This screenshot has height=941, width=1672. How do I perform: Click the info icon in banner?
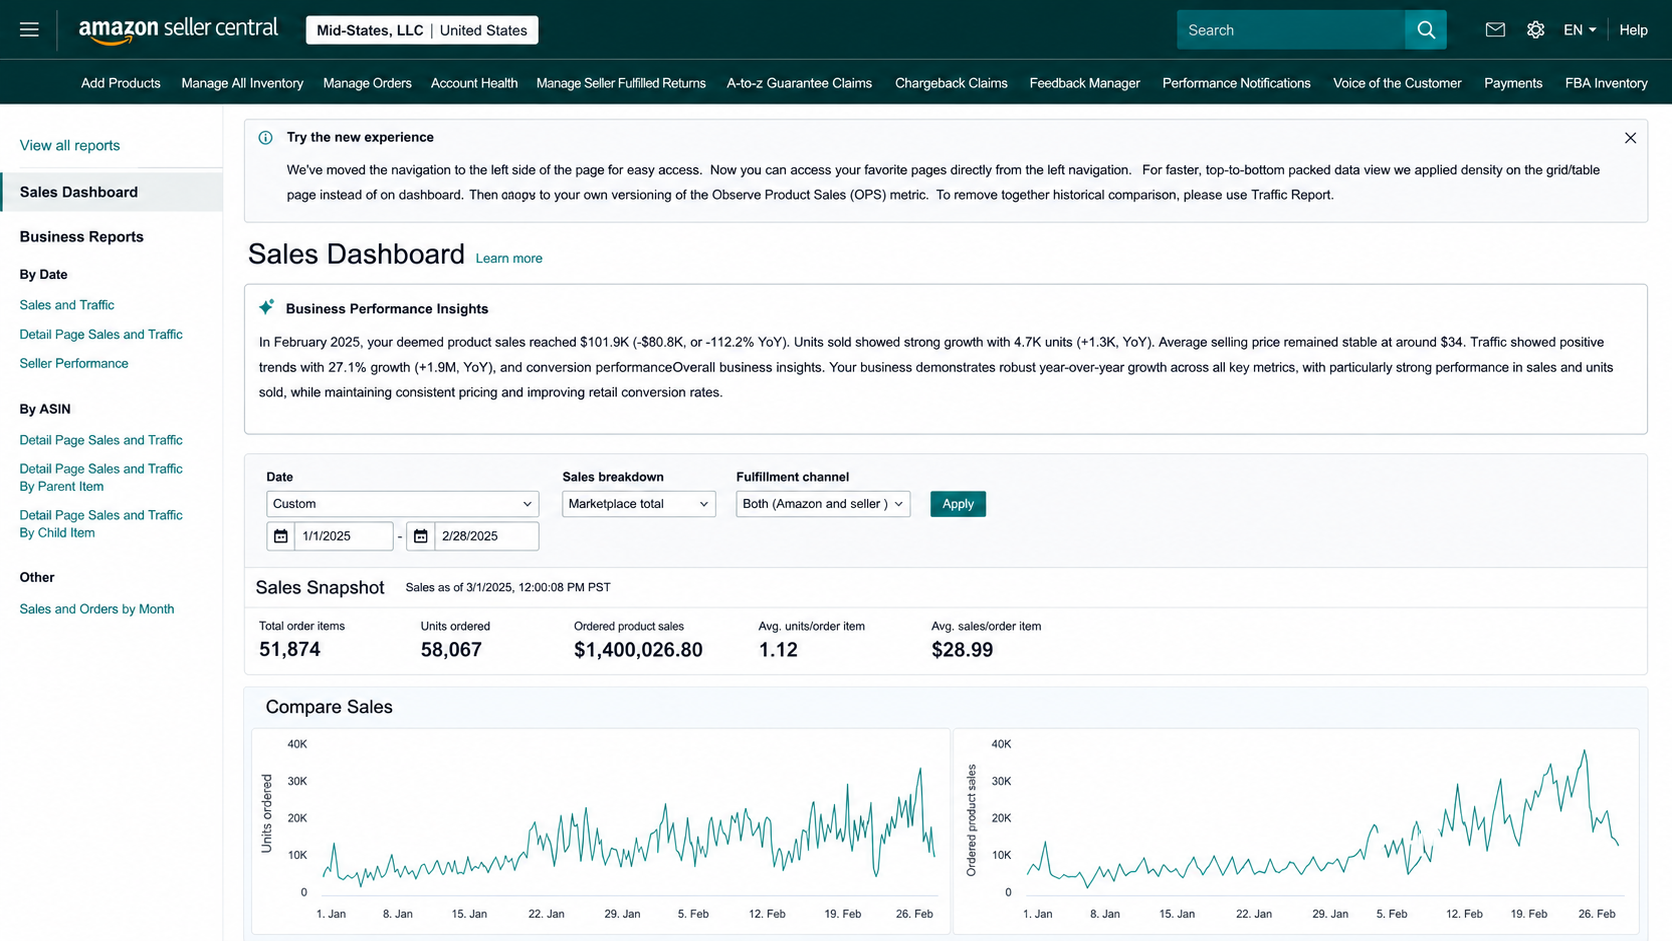265,138
